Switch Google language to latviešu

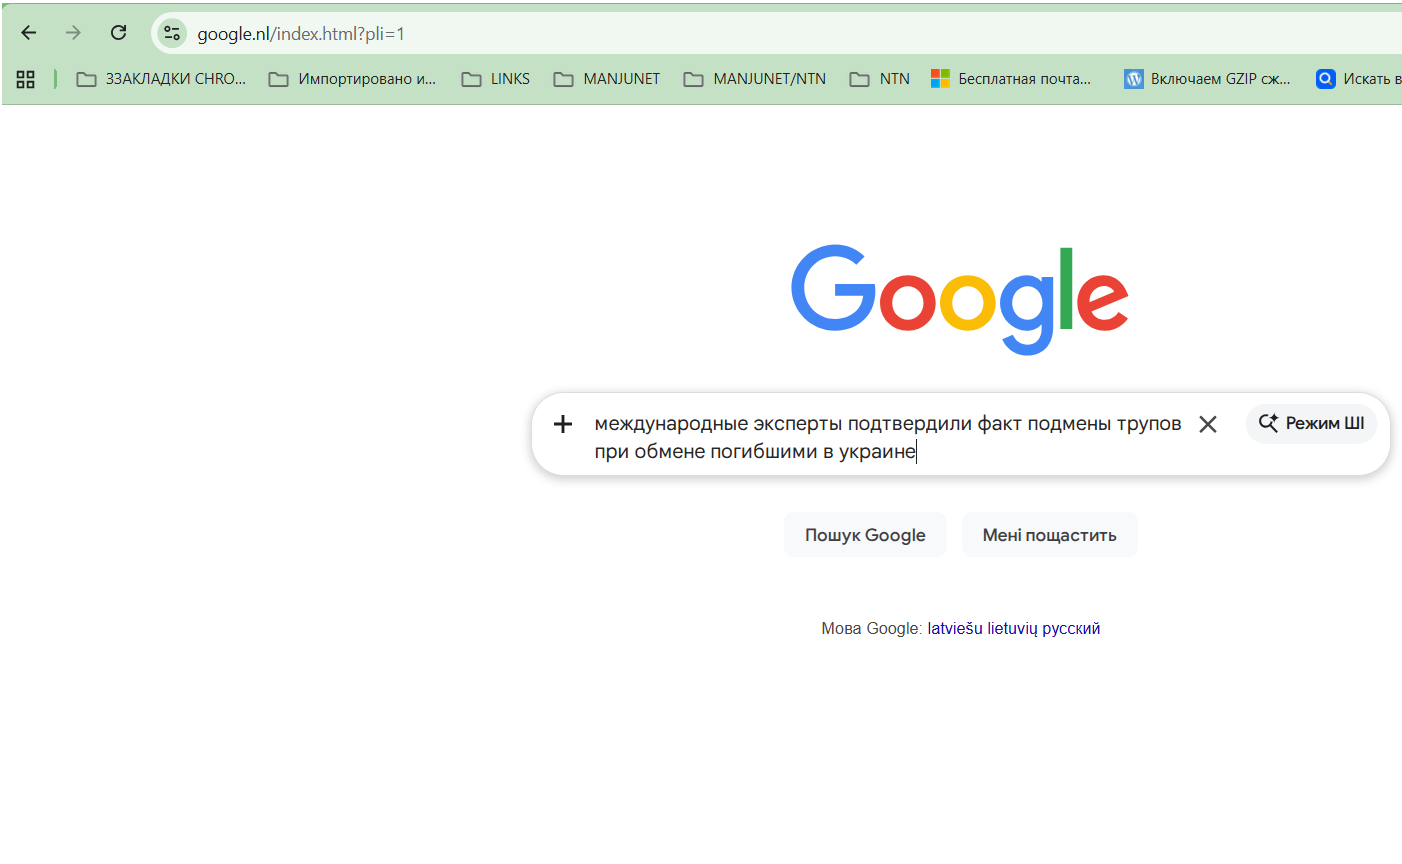click(955, 629)
